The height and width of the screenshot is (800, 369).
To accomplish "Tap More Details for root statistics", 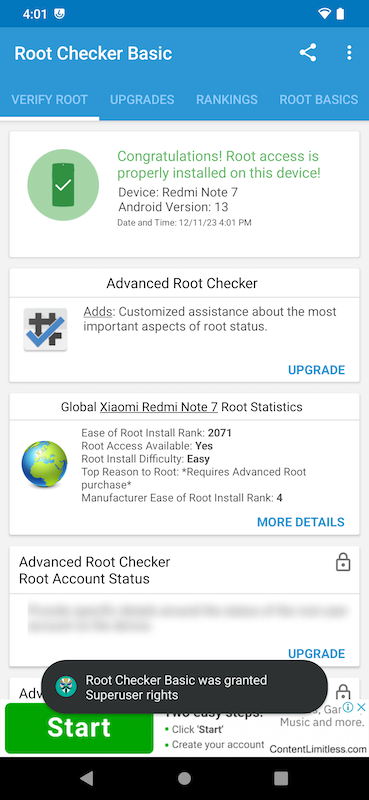I will 301,522.
